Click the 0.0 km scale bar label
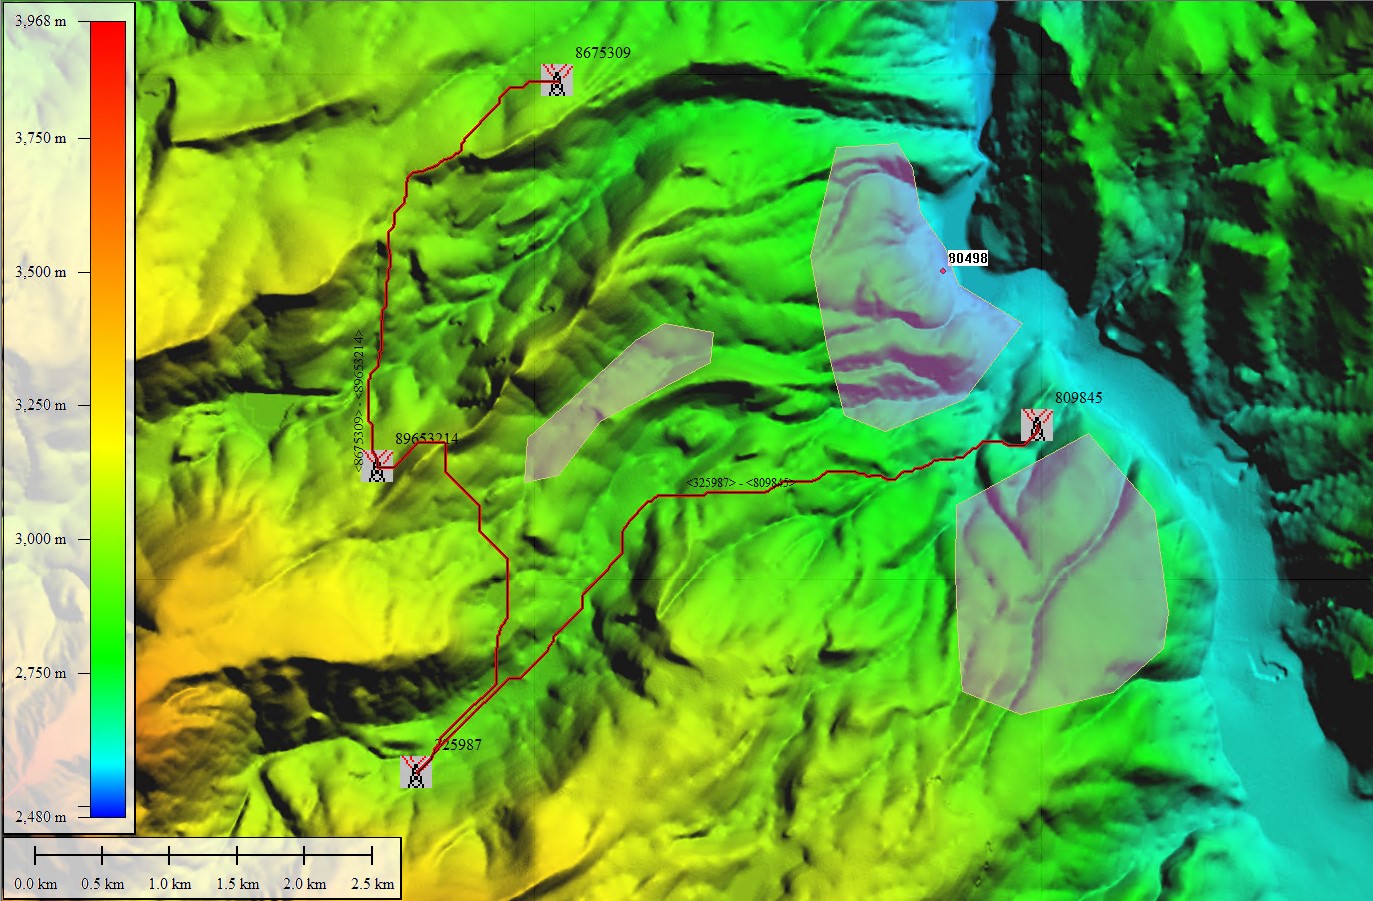Screen dimensions: 1373x901 36,884
